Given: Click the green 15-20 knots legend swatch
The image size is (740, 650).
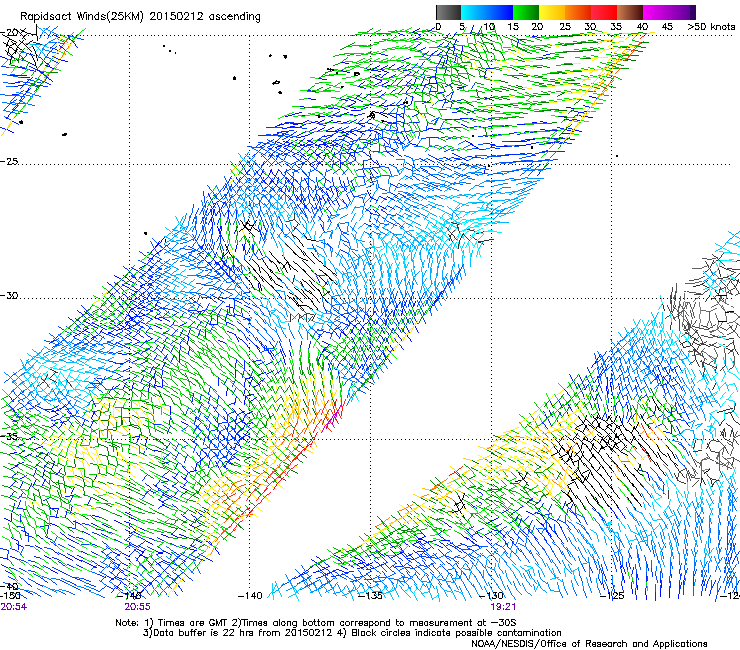Looking at the screenshot, I should point(526,12).
